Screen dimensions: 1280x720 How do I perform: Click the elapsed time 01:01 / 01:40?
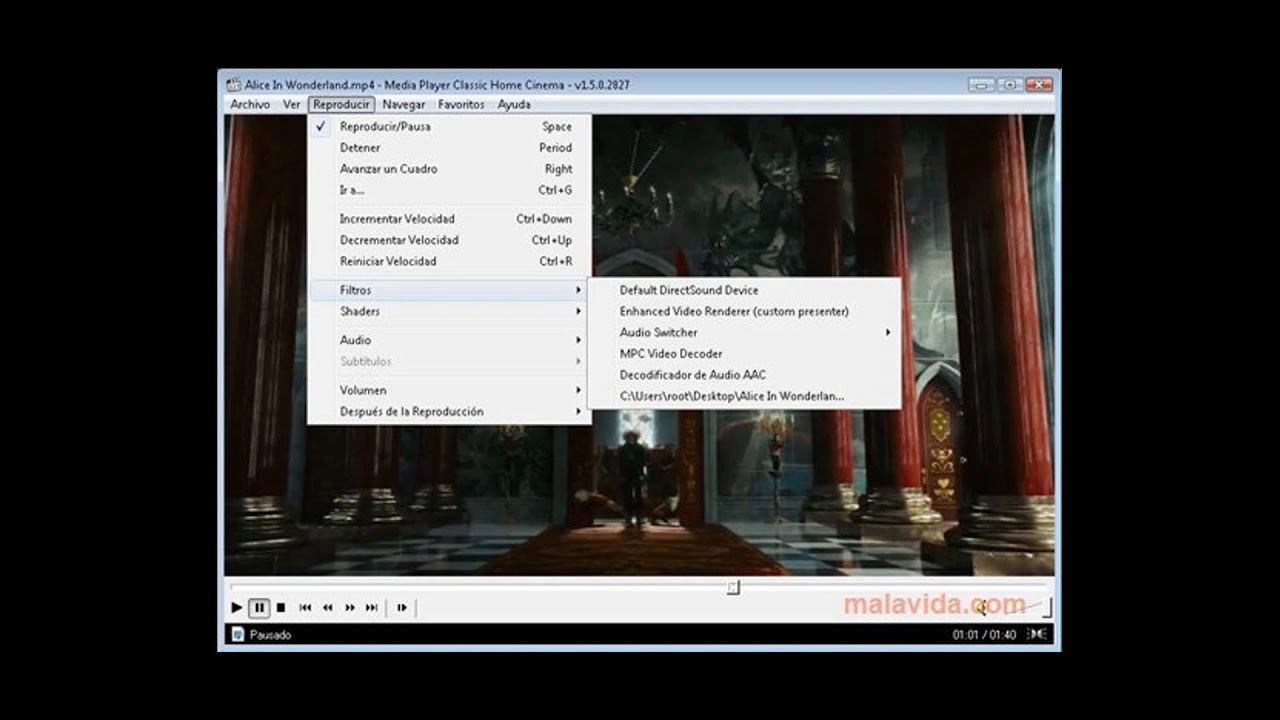(x=984, y=634)
